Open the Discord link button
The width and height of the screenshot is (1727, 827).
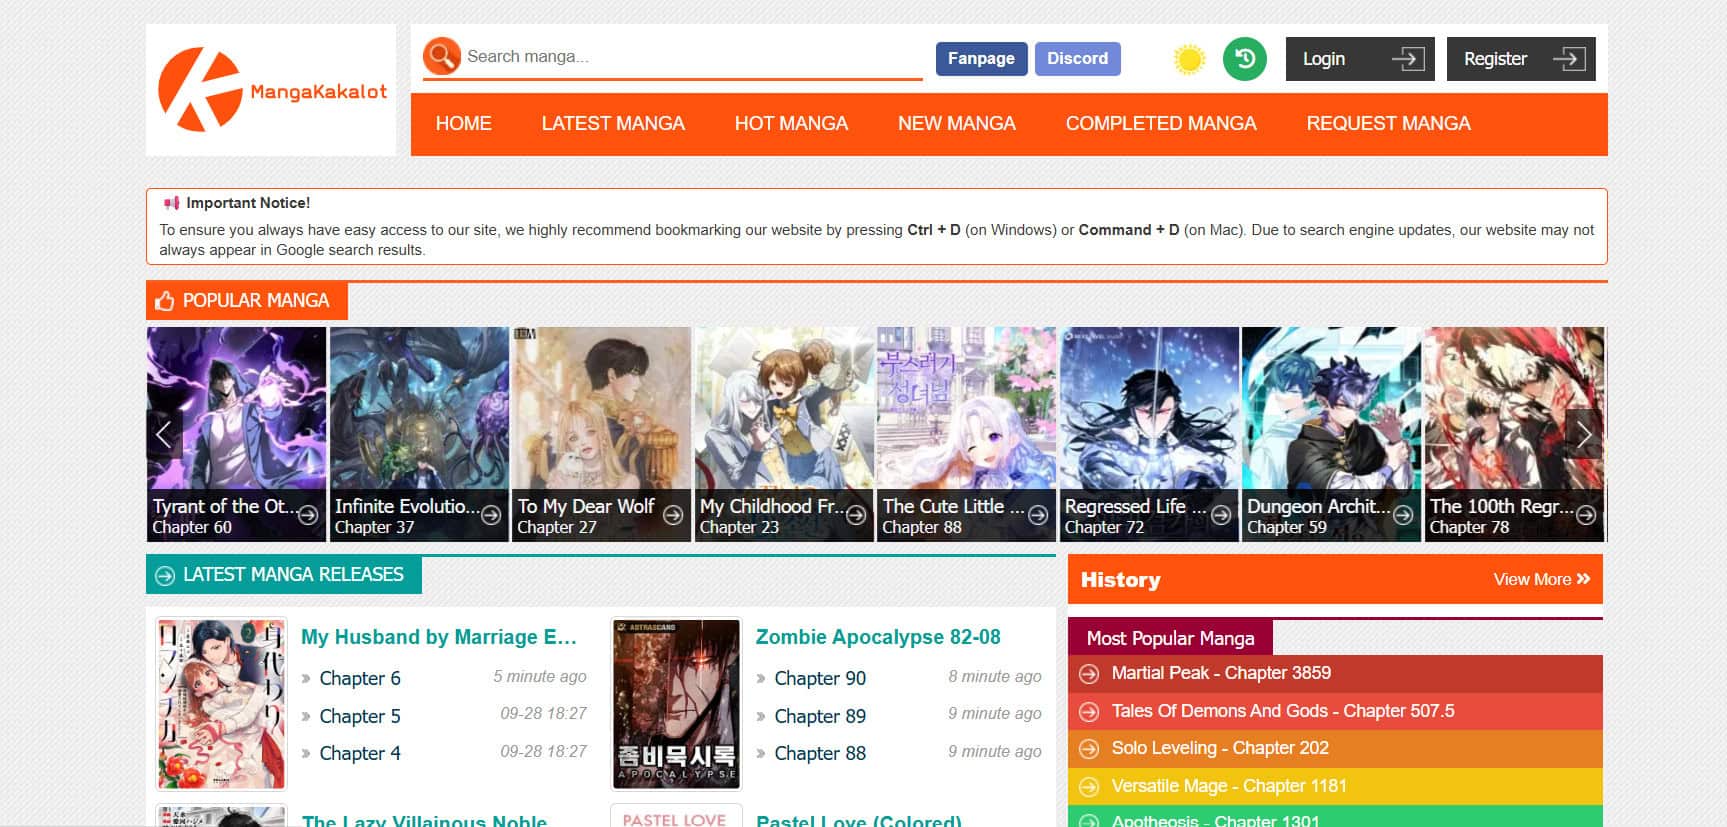(1077, 59)
